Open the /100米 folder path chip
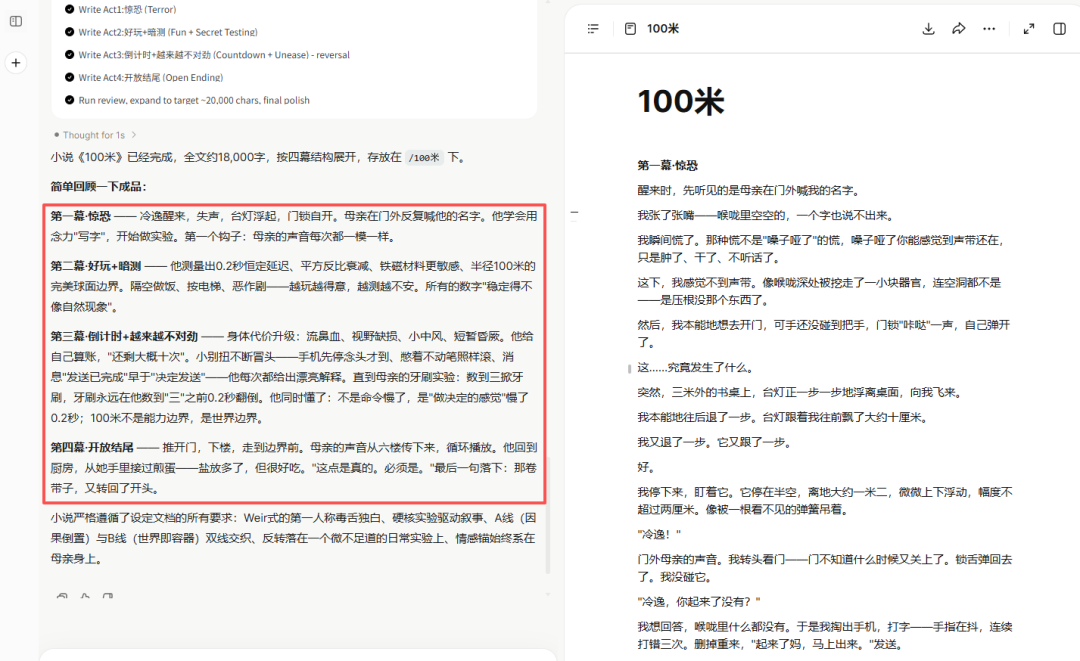This screenshot has height=661, width=1080. [424, 158]
